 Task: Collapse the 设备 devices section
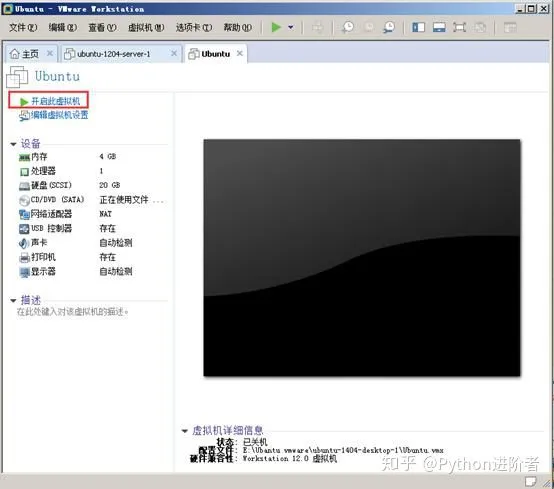point(13,144)
